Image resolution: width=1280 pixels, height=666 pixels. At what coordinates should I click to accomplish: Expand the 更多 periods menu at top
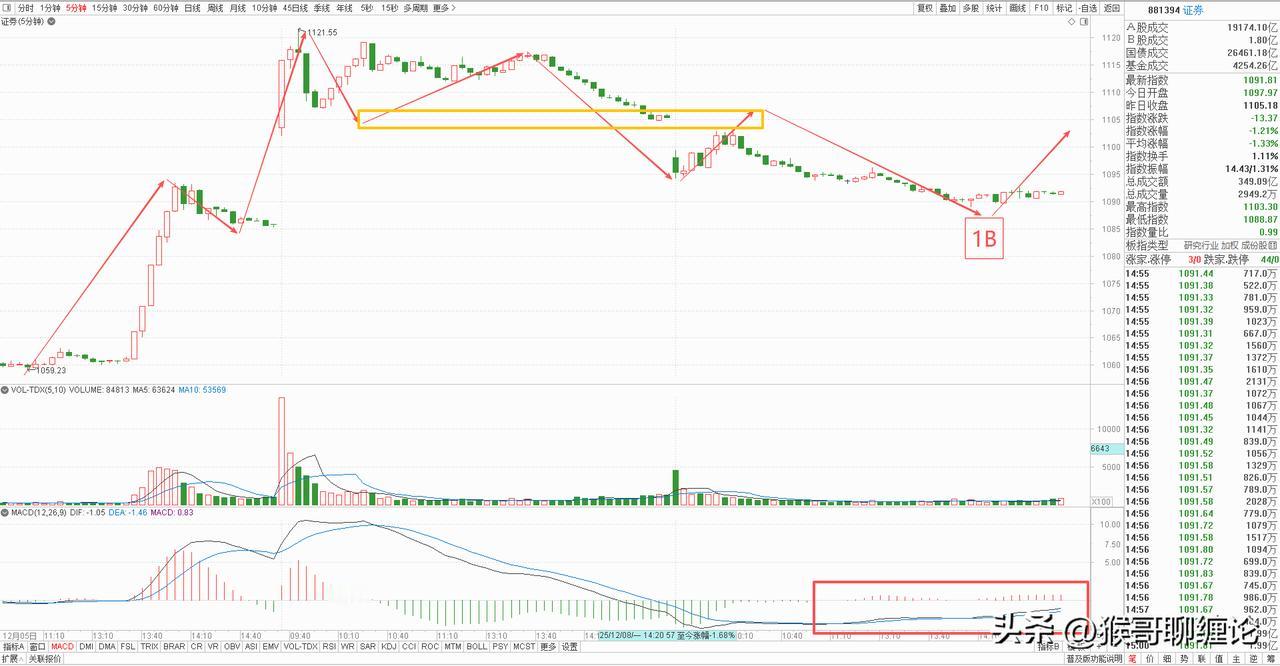coord(444,7)
